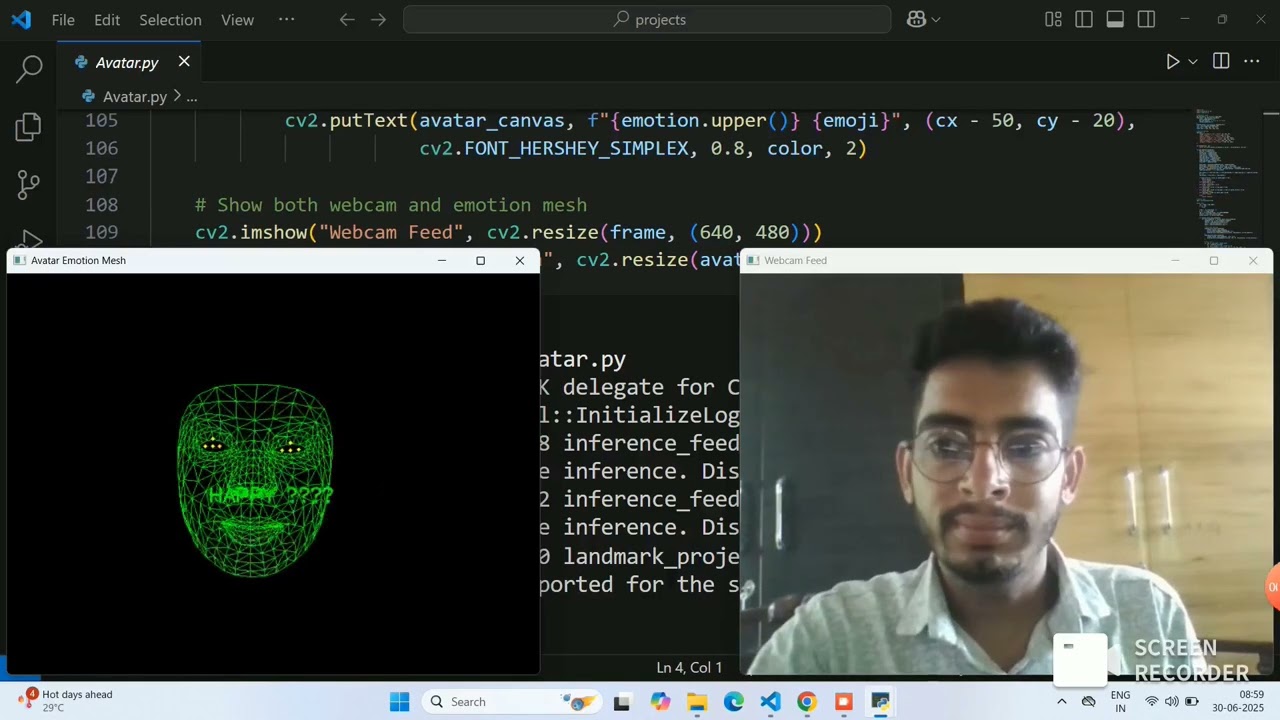Click the taskbar Search box
The image size is (1280, 720).
[x=512, y=702]
